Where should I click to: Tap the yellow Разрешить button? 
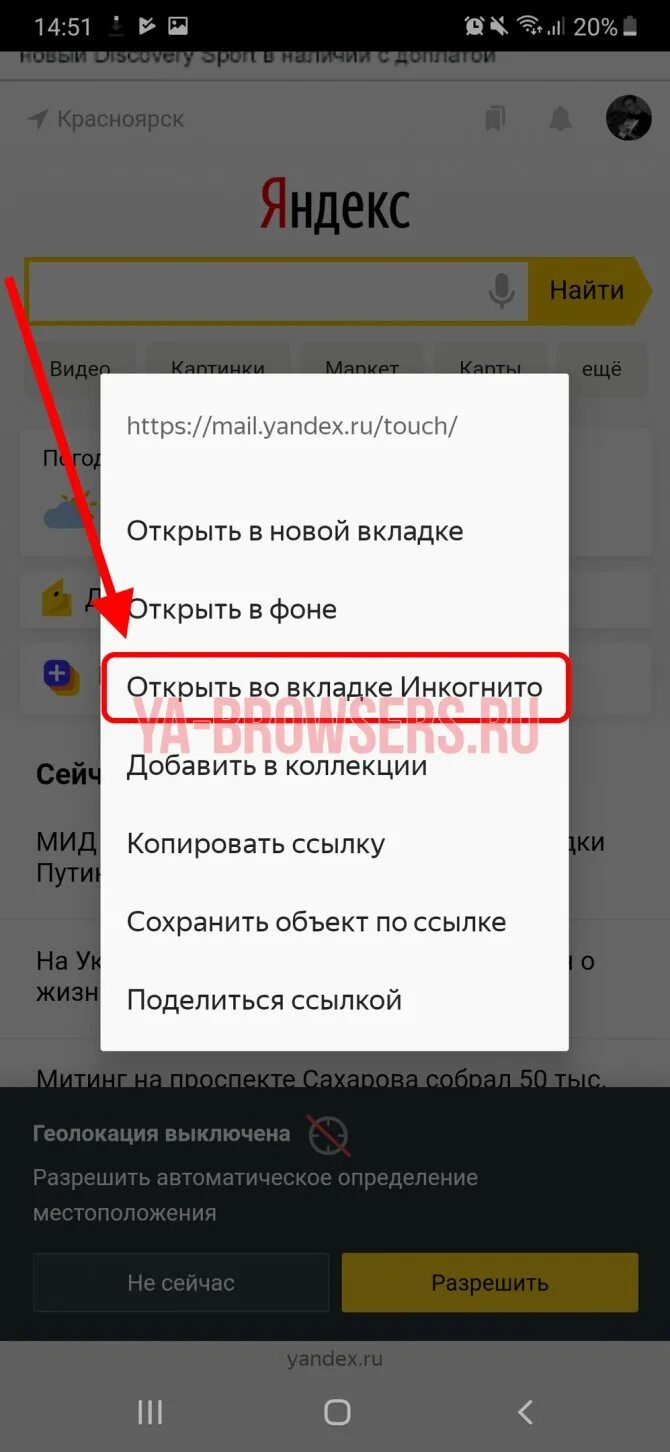490,1282
